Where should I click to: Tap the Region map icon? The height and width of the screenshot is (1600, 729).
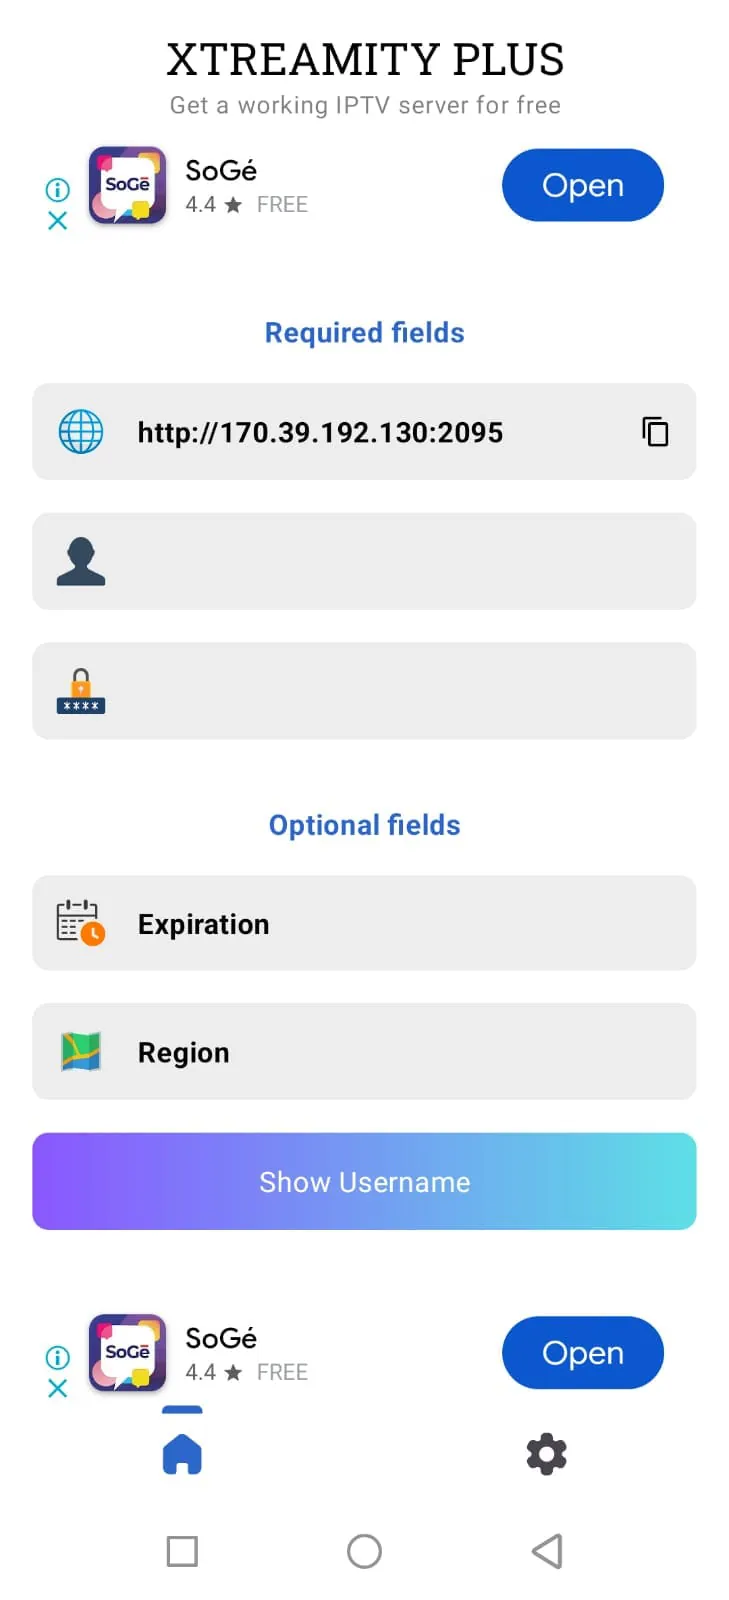tap(81, 1052)
